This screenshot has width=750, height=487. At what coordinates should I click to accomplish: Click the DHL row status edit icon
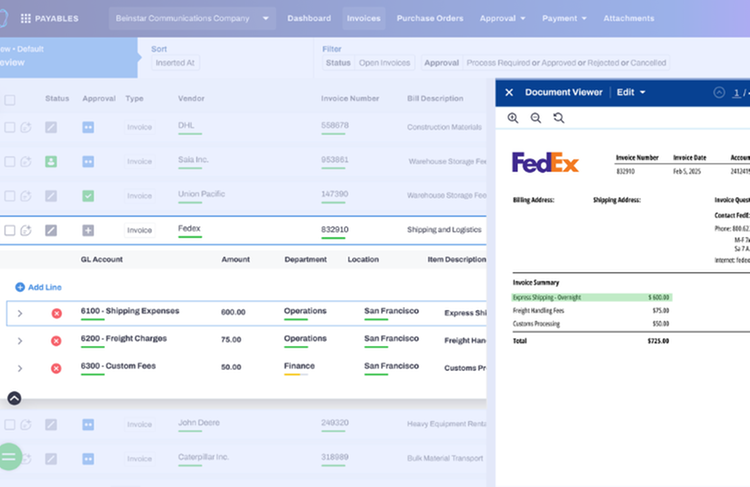coord(51,127)
